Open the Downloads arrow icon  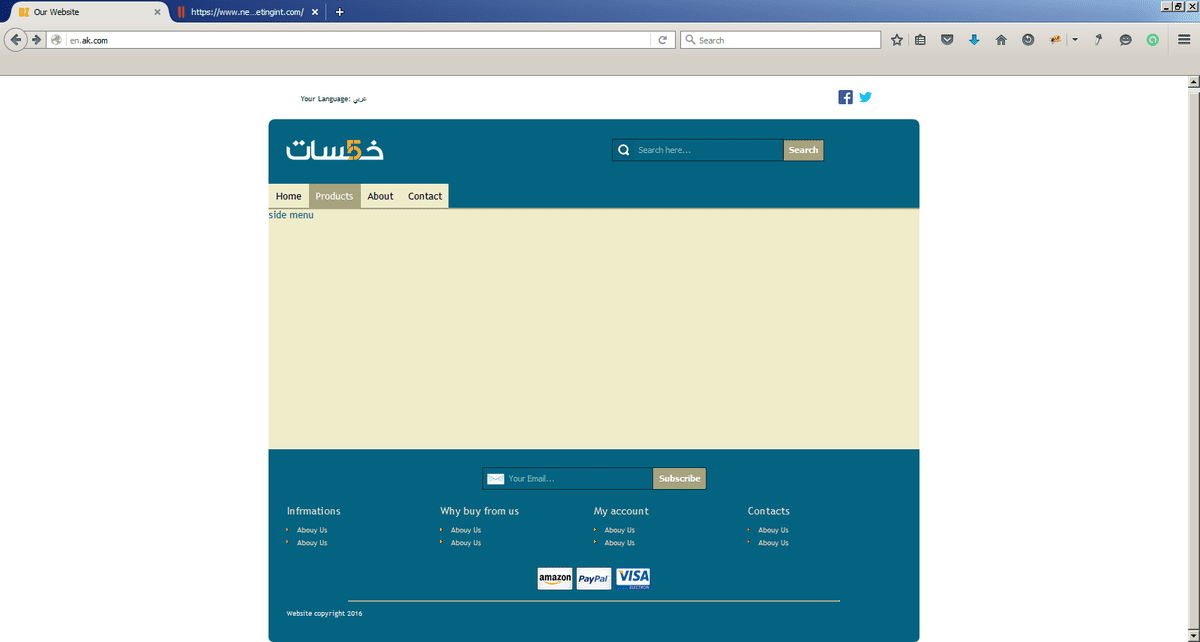(x=974, y=40)
